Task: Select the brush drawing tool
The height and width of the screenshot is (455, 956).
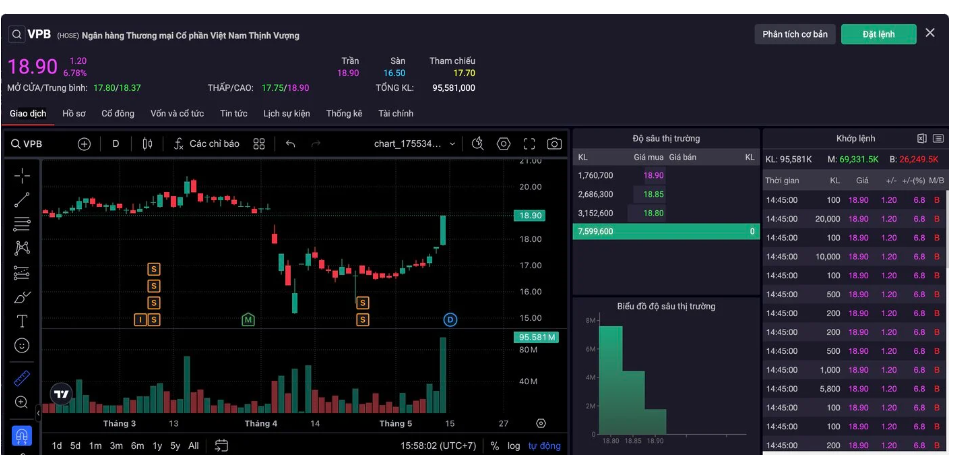Action: click(22, 297)
